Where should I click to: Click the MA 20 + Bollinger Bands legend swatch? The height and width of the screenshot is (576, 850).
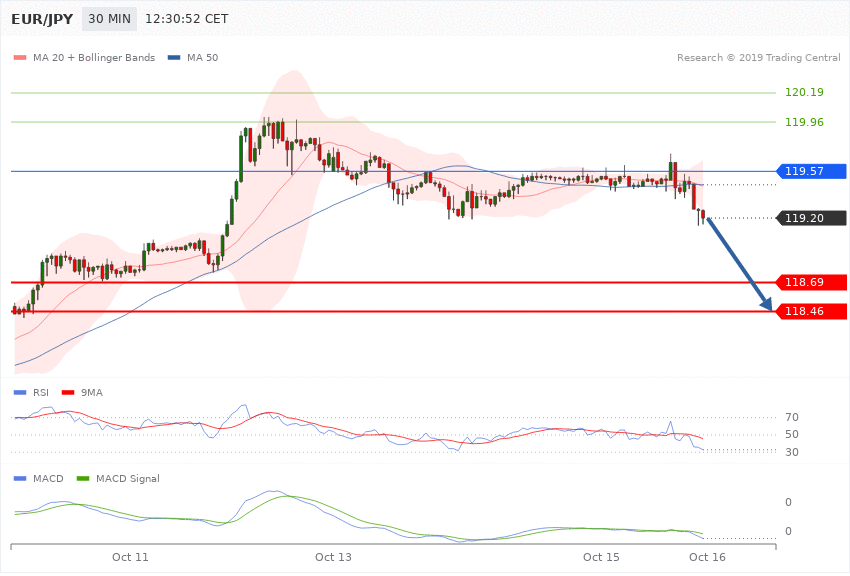tap(20, 57)
